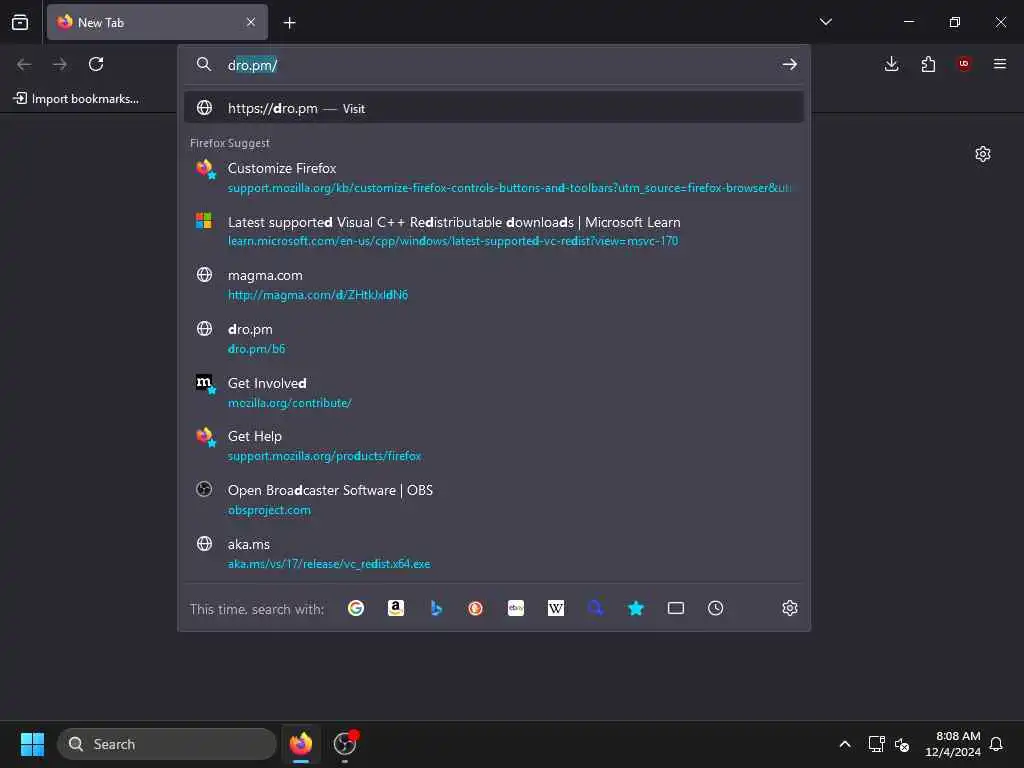Show hidden system tray icons chevron

coord(844,744)
